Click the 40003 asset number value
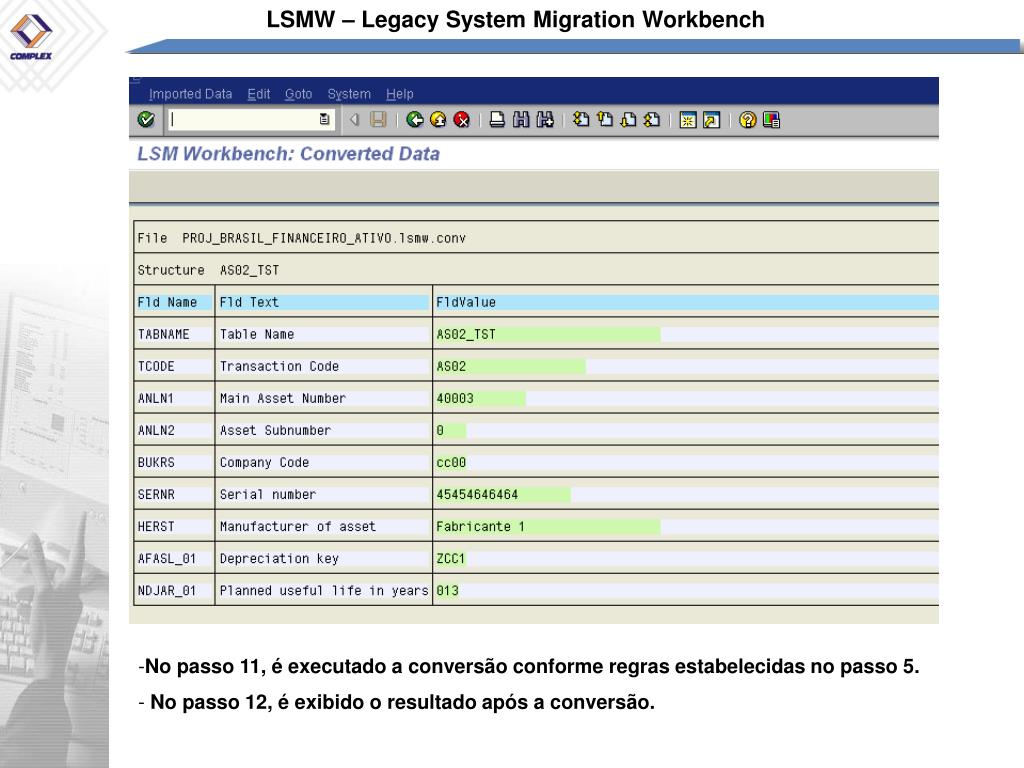 (455, 398)
